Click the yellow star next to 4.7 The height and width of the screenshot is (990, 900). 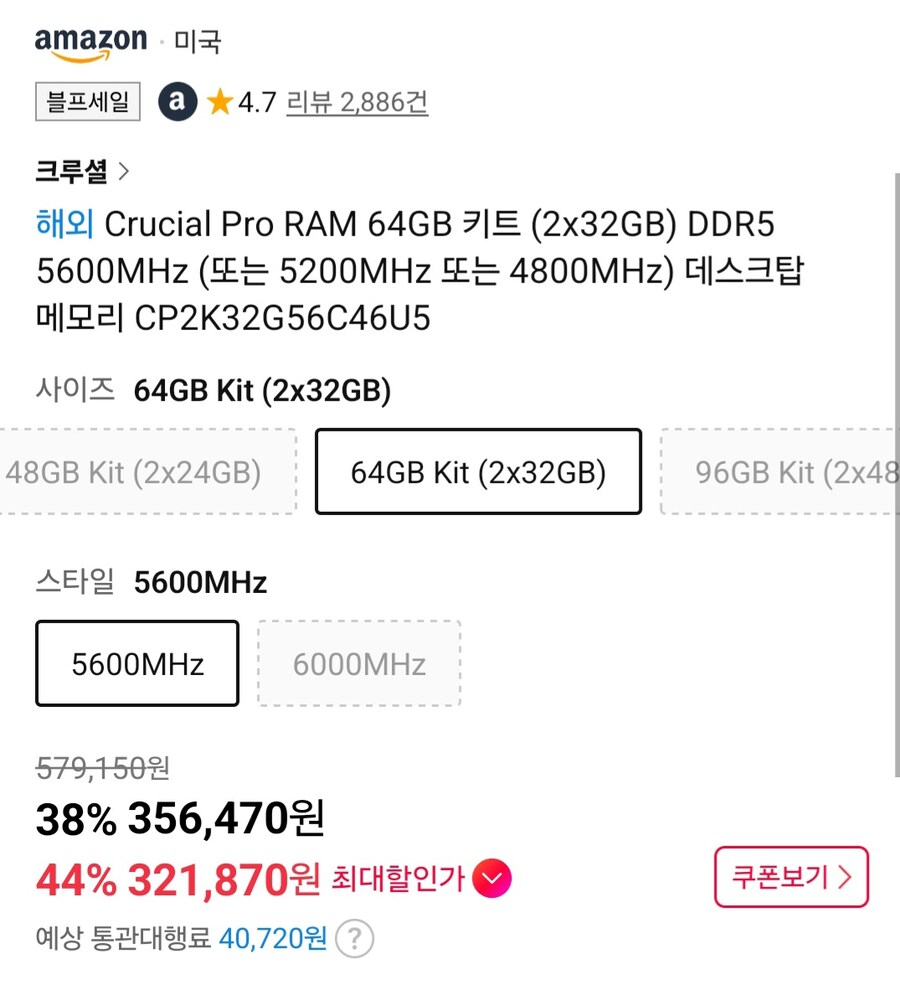(218, 101)
